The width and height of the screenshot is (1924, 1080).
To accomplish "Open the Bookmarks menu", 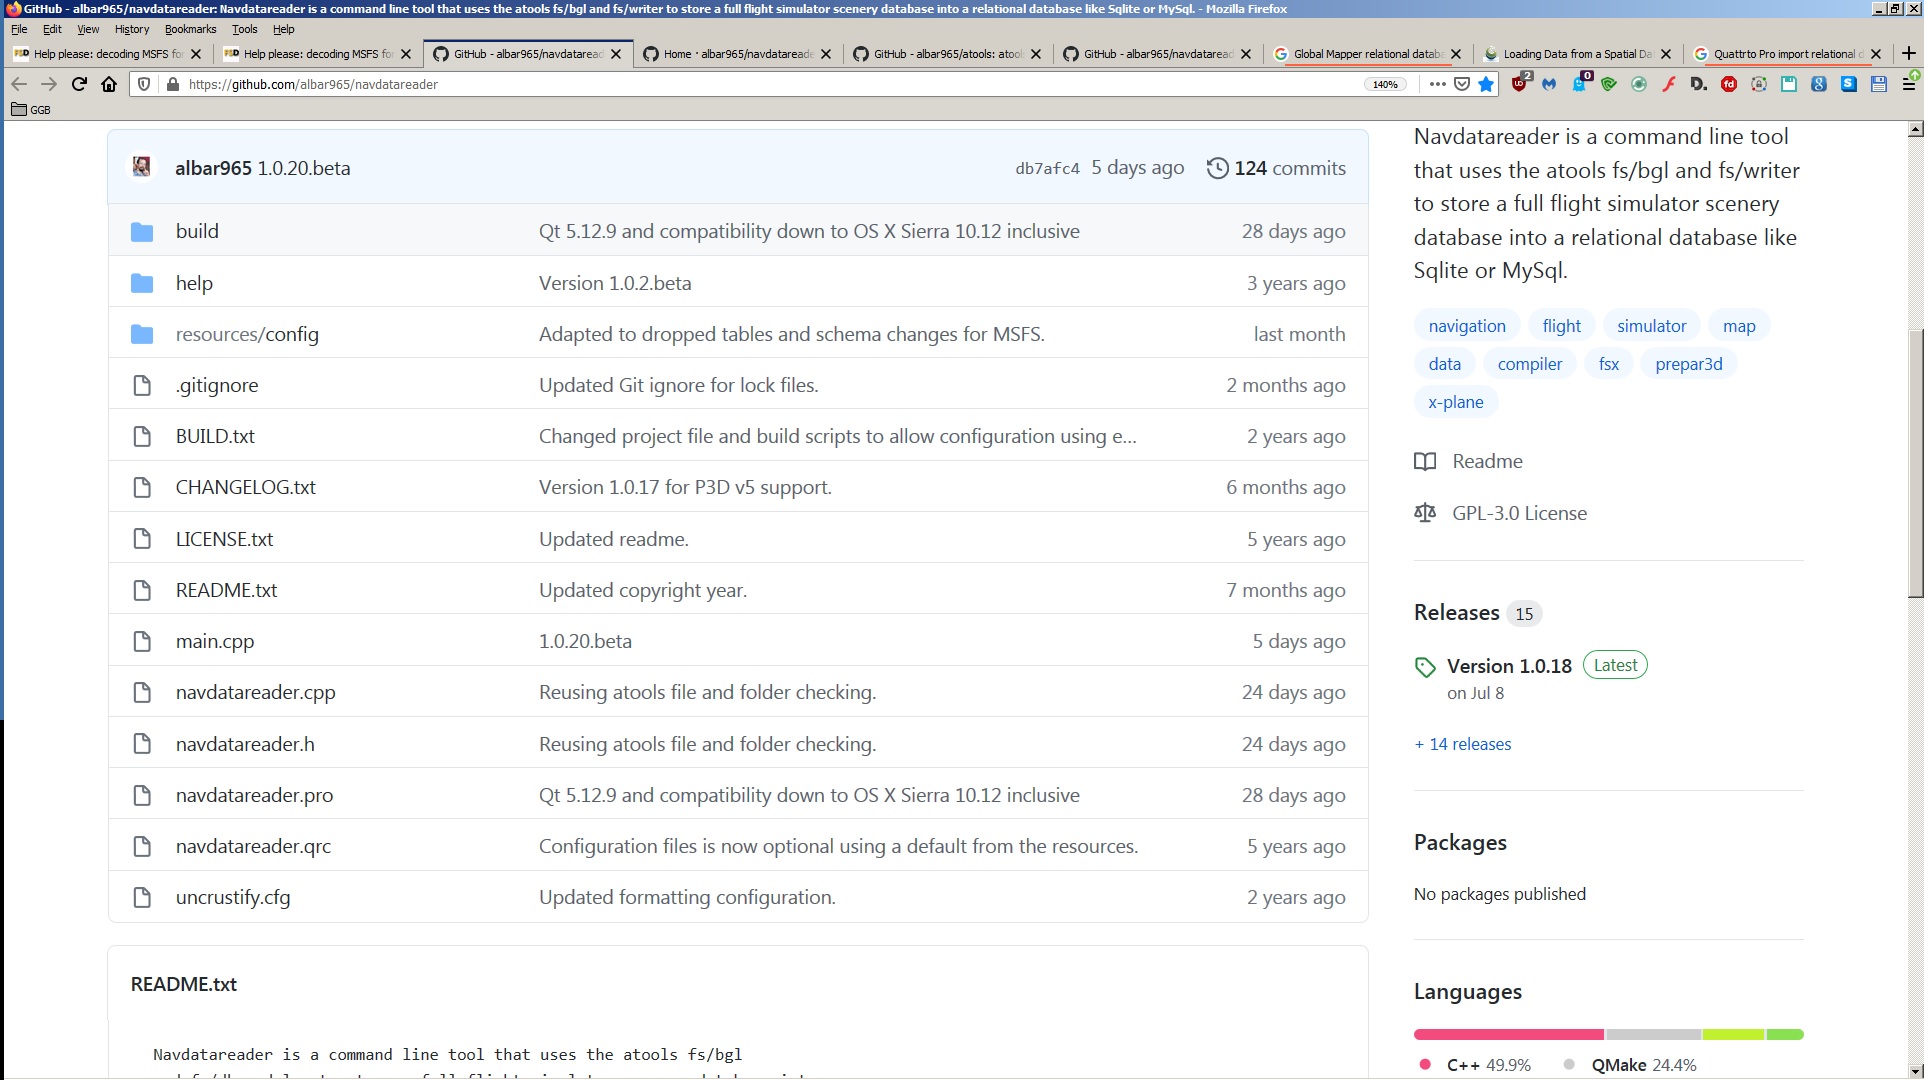I will coord(190,29).
